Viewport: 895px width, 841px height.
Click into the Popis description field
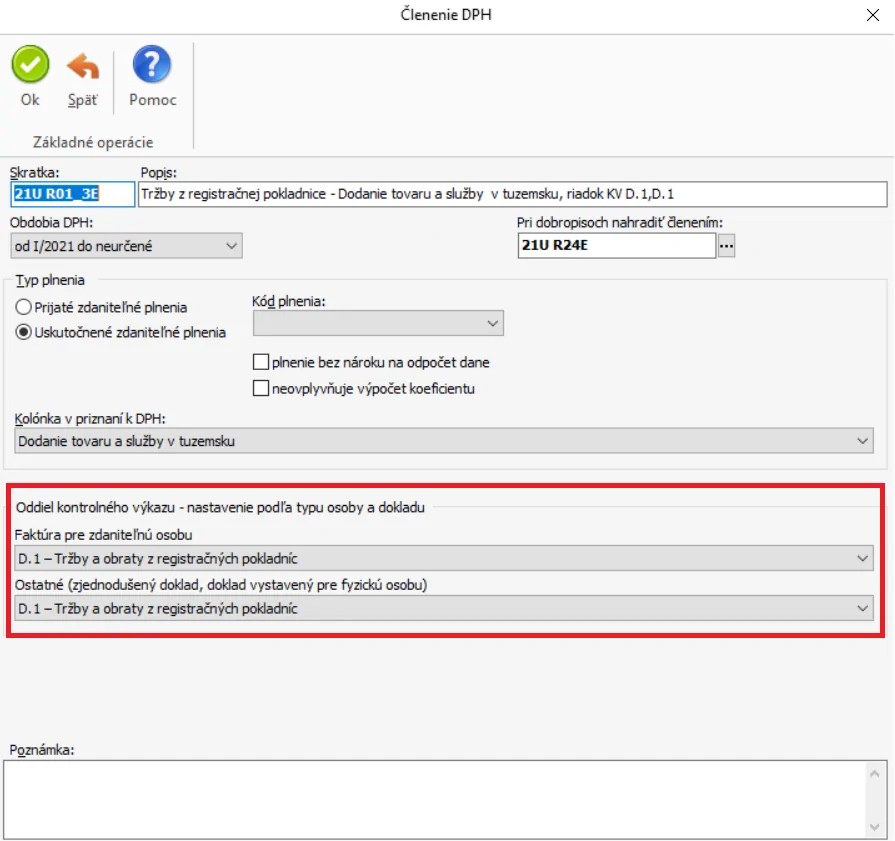pyautogui.click(x=513, y=194)
